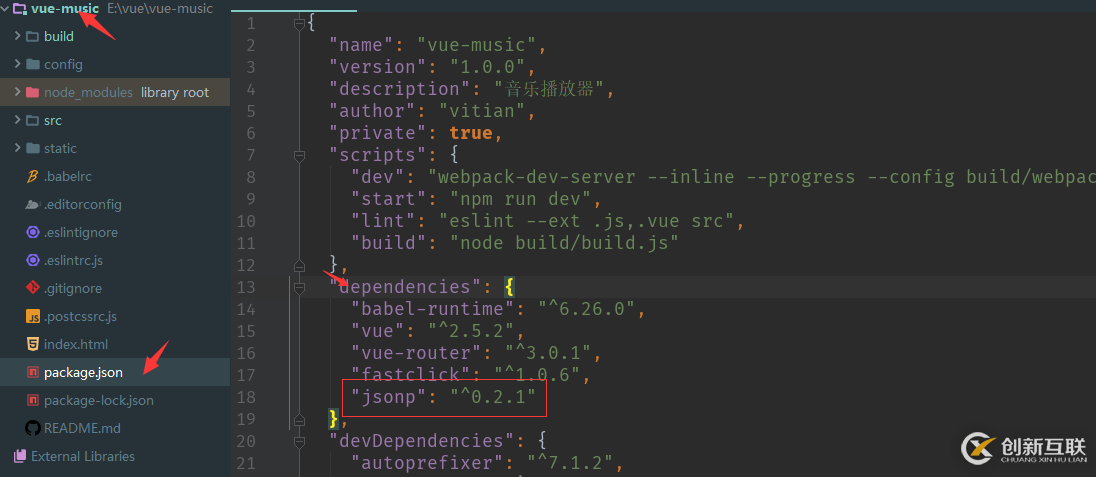The image size is (1096, 477).
Task: Click the end-fold marker at line 12
Action: pos(299,266)
